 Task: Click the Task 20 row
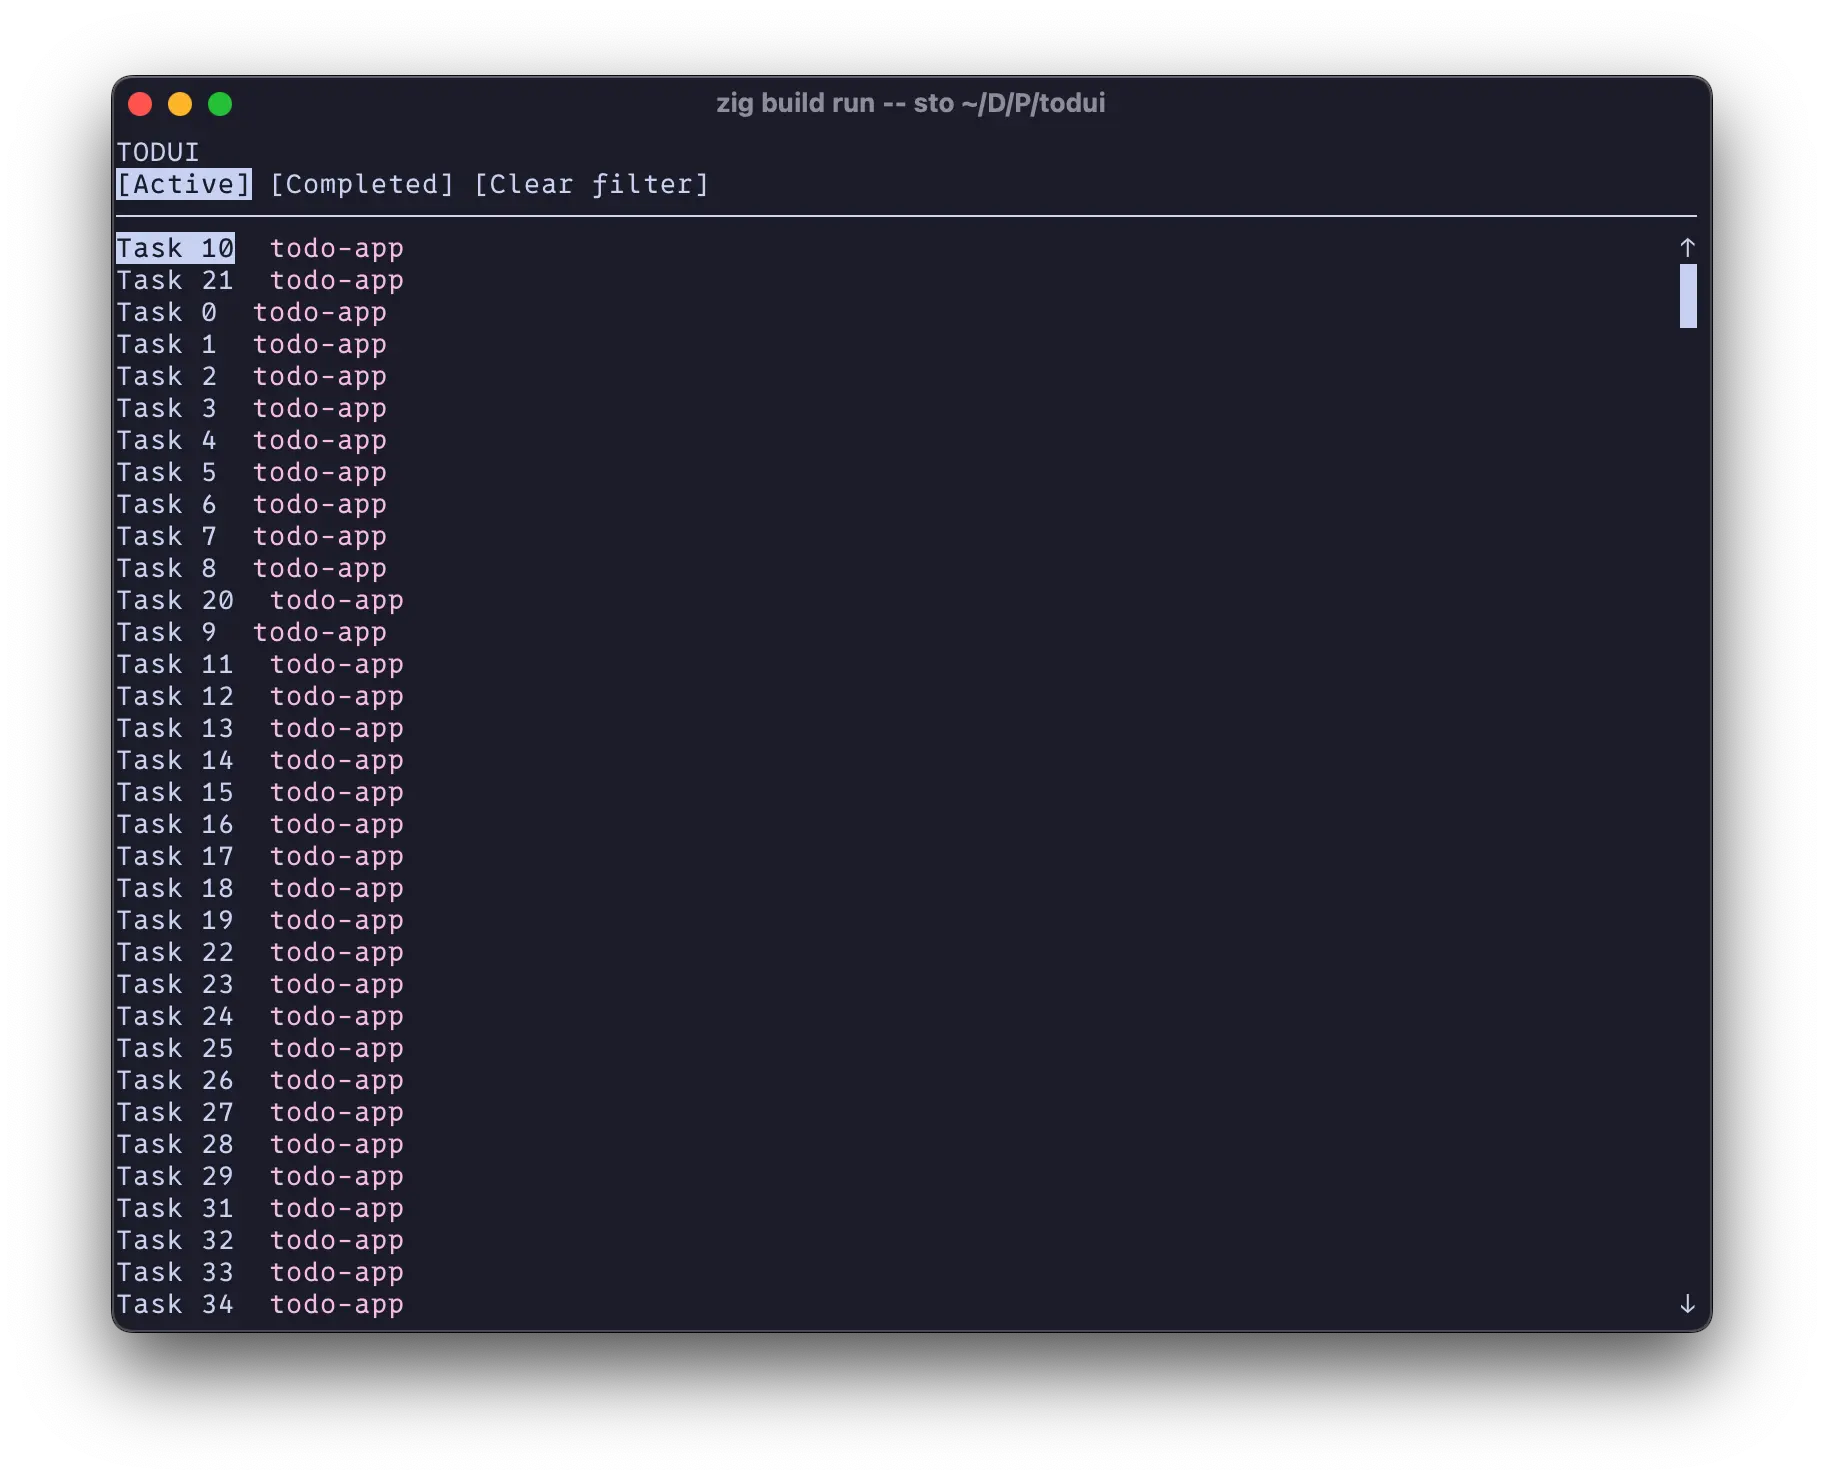click(x=176, y=600)
